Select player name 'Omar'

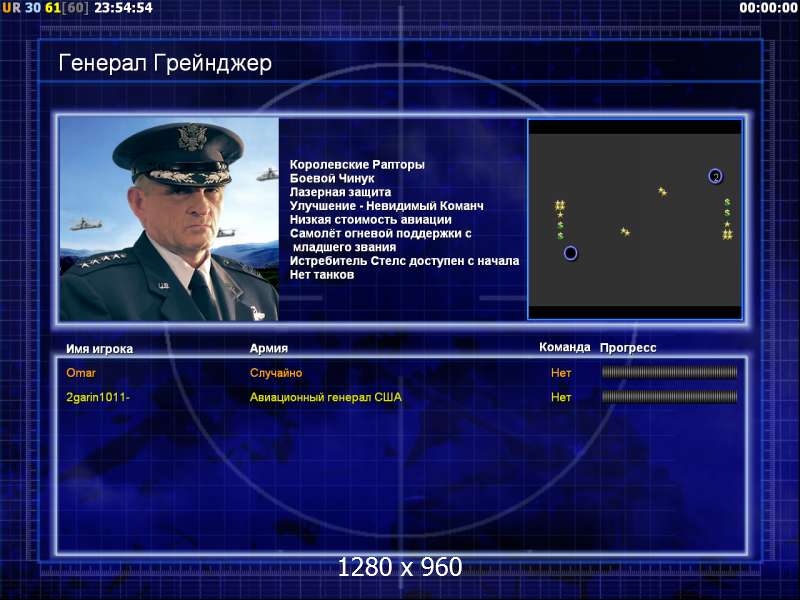[x=81, y=373]
